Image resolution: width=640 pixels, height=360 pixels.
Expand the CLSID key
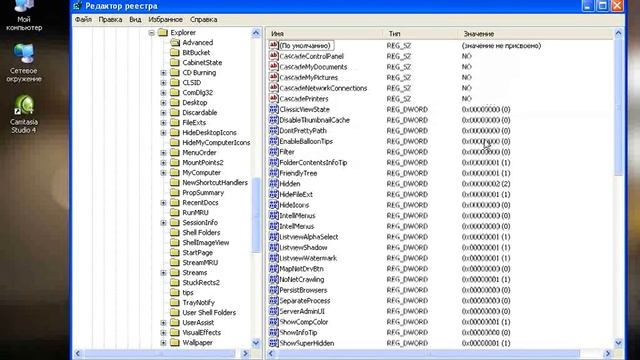point(163,82)
